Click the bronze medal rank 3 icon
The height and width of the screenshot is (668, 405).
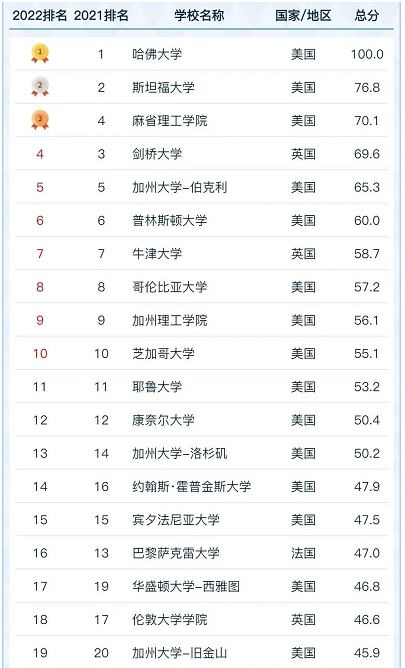tap(40, 120)
